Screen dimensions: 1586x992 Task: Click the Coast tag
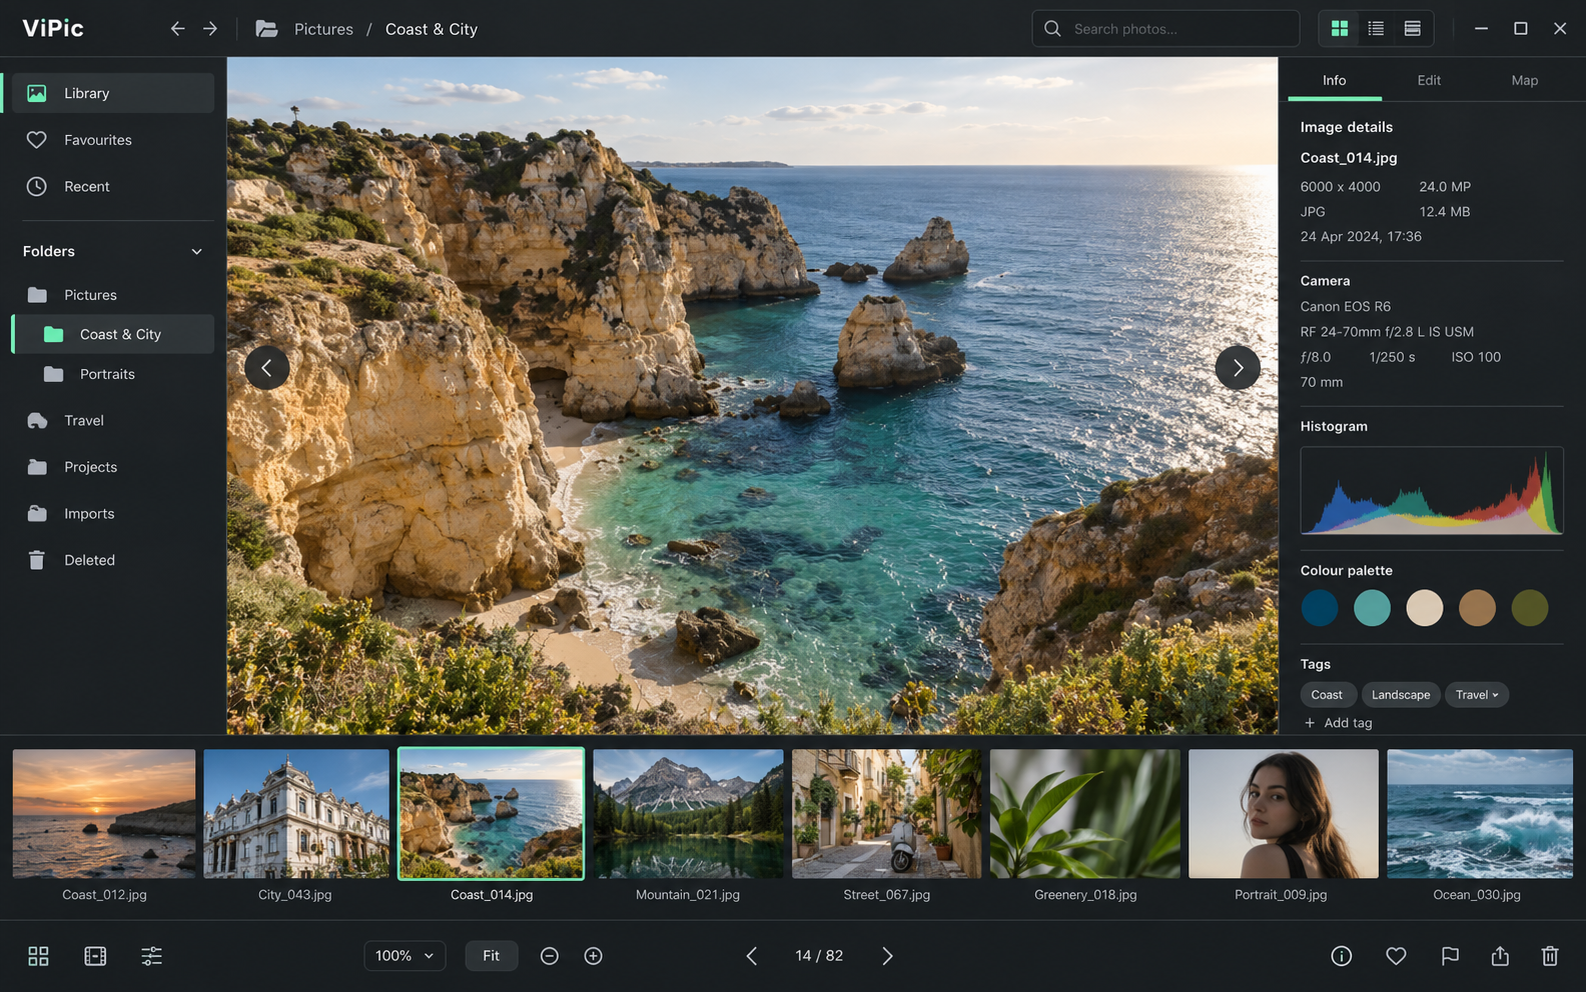point(1327,695)
